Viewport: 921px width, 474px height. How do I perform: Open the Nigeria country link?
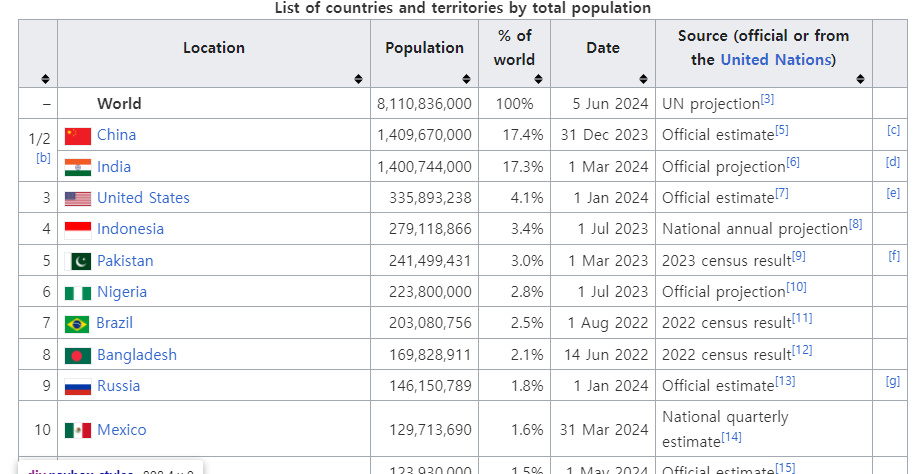click(x=121, y=292)
